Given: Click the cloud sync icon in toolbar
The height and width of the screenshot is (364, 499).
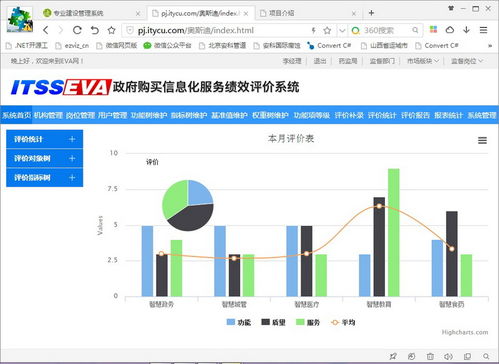Looking at the screenshot, I should point(450,30).
